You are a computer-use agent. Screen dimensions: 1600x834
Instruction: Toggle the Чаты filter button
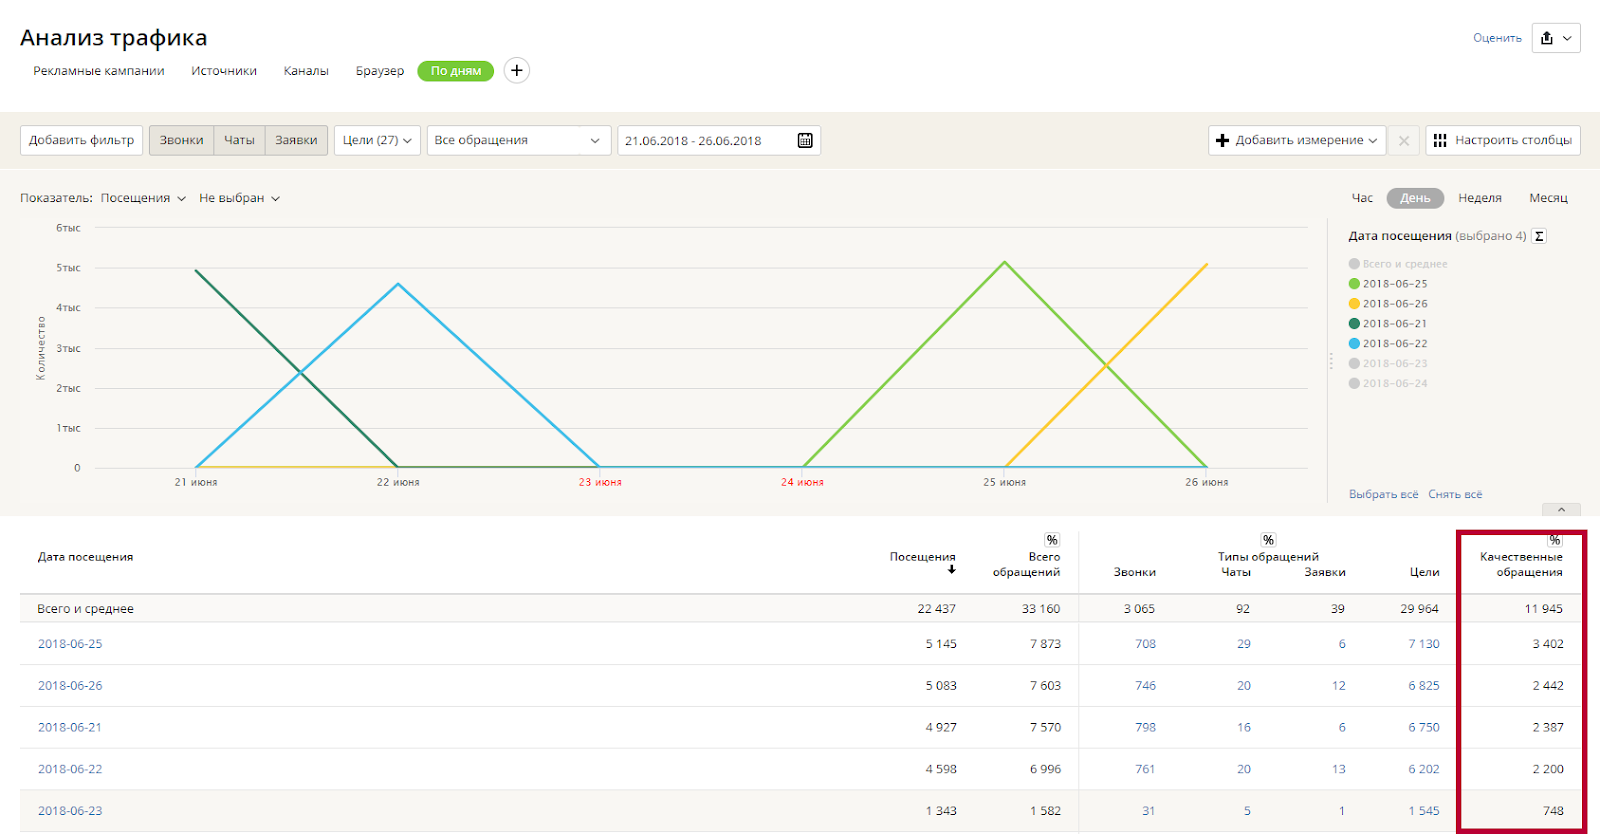[239, 141]
